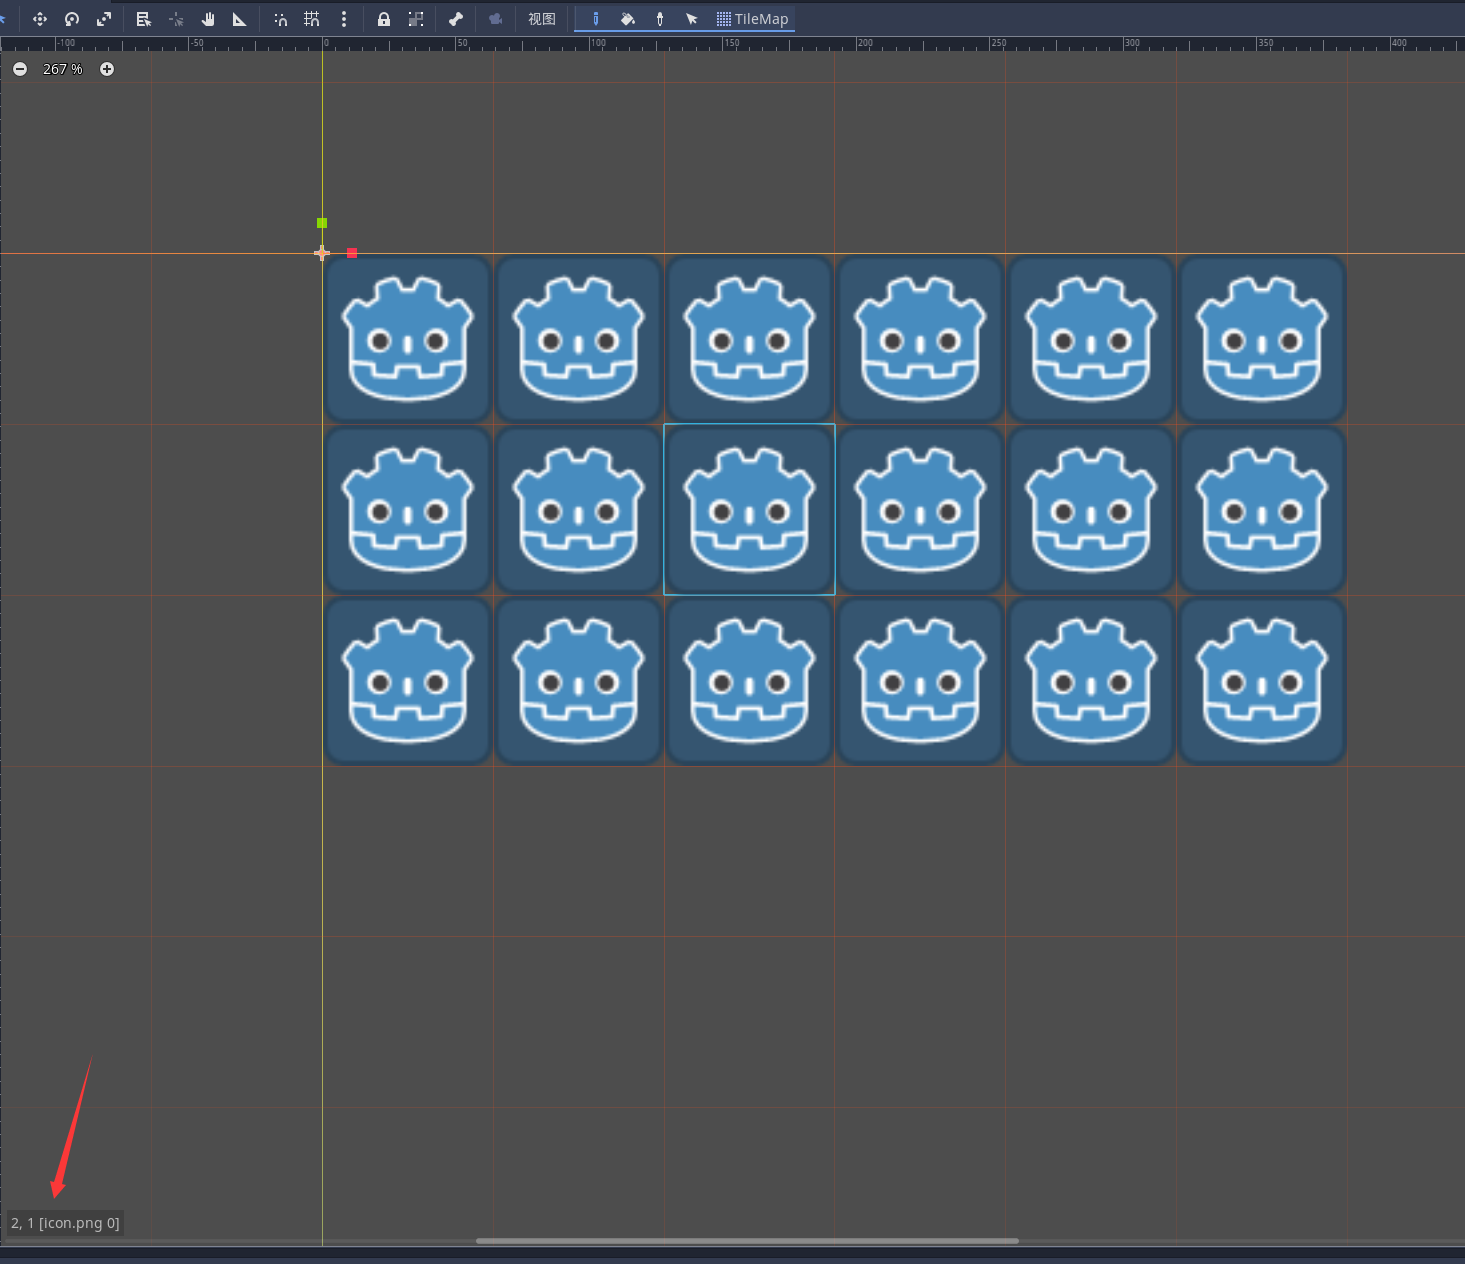1465x1264 pixels.
Task: Click the origin pivot cross marker
Action: [322, 253]
